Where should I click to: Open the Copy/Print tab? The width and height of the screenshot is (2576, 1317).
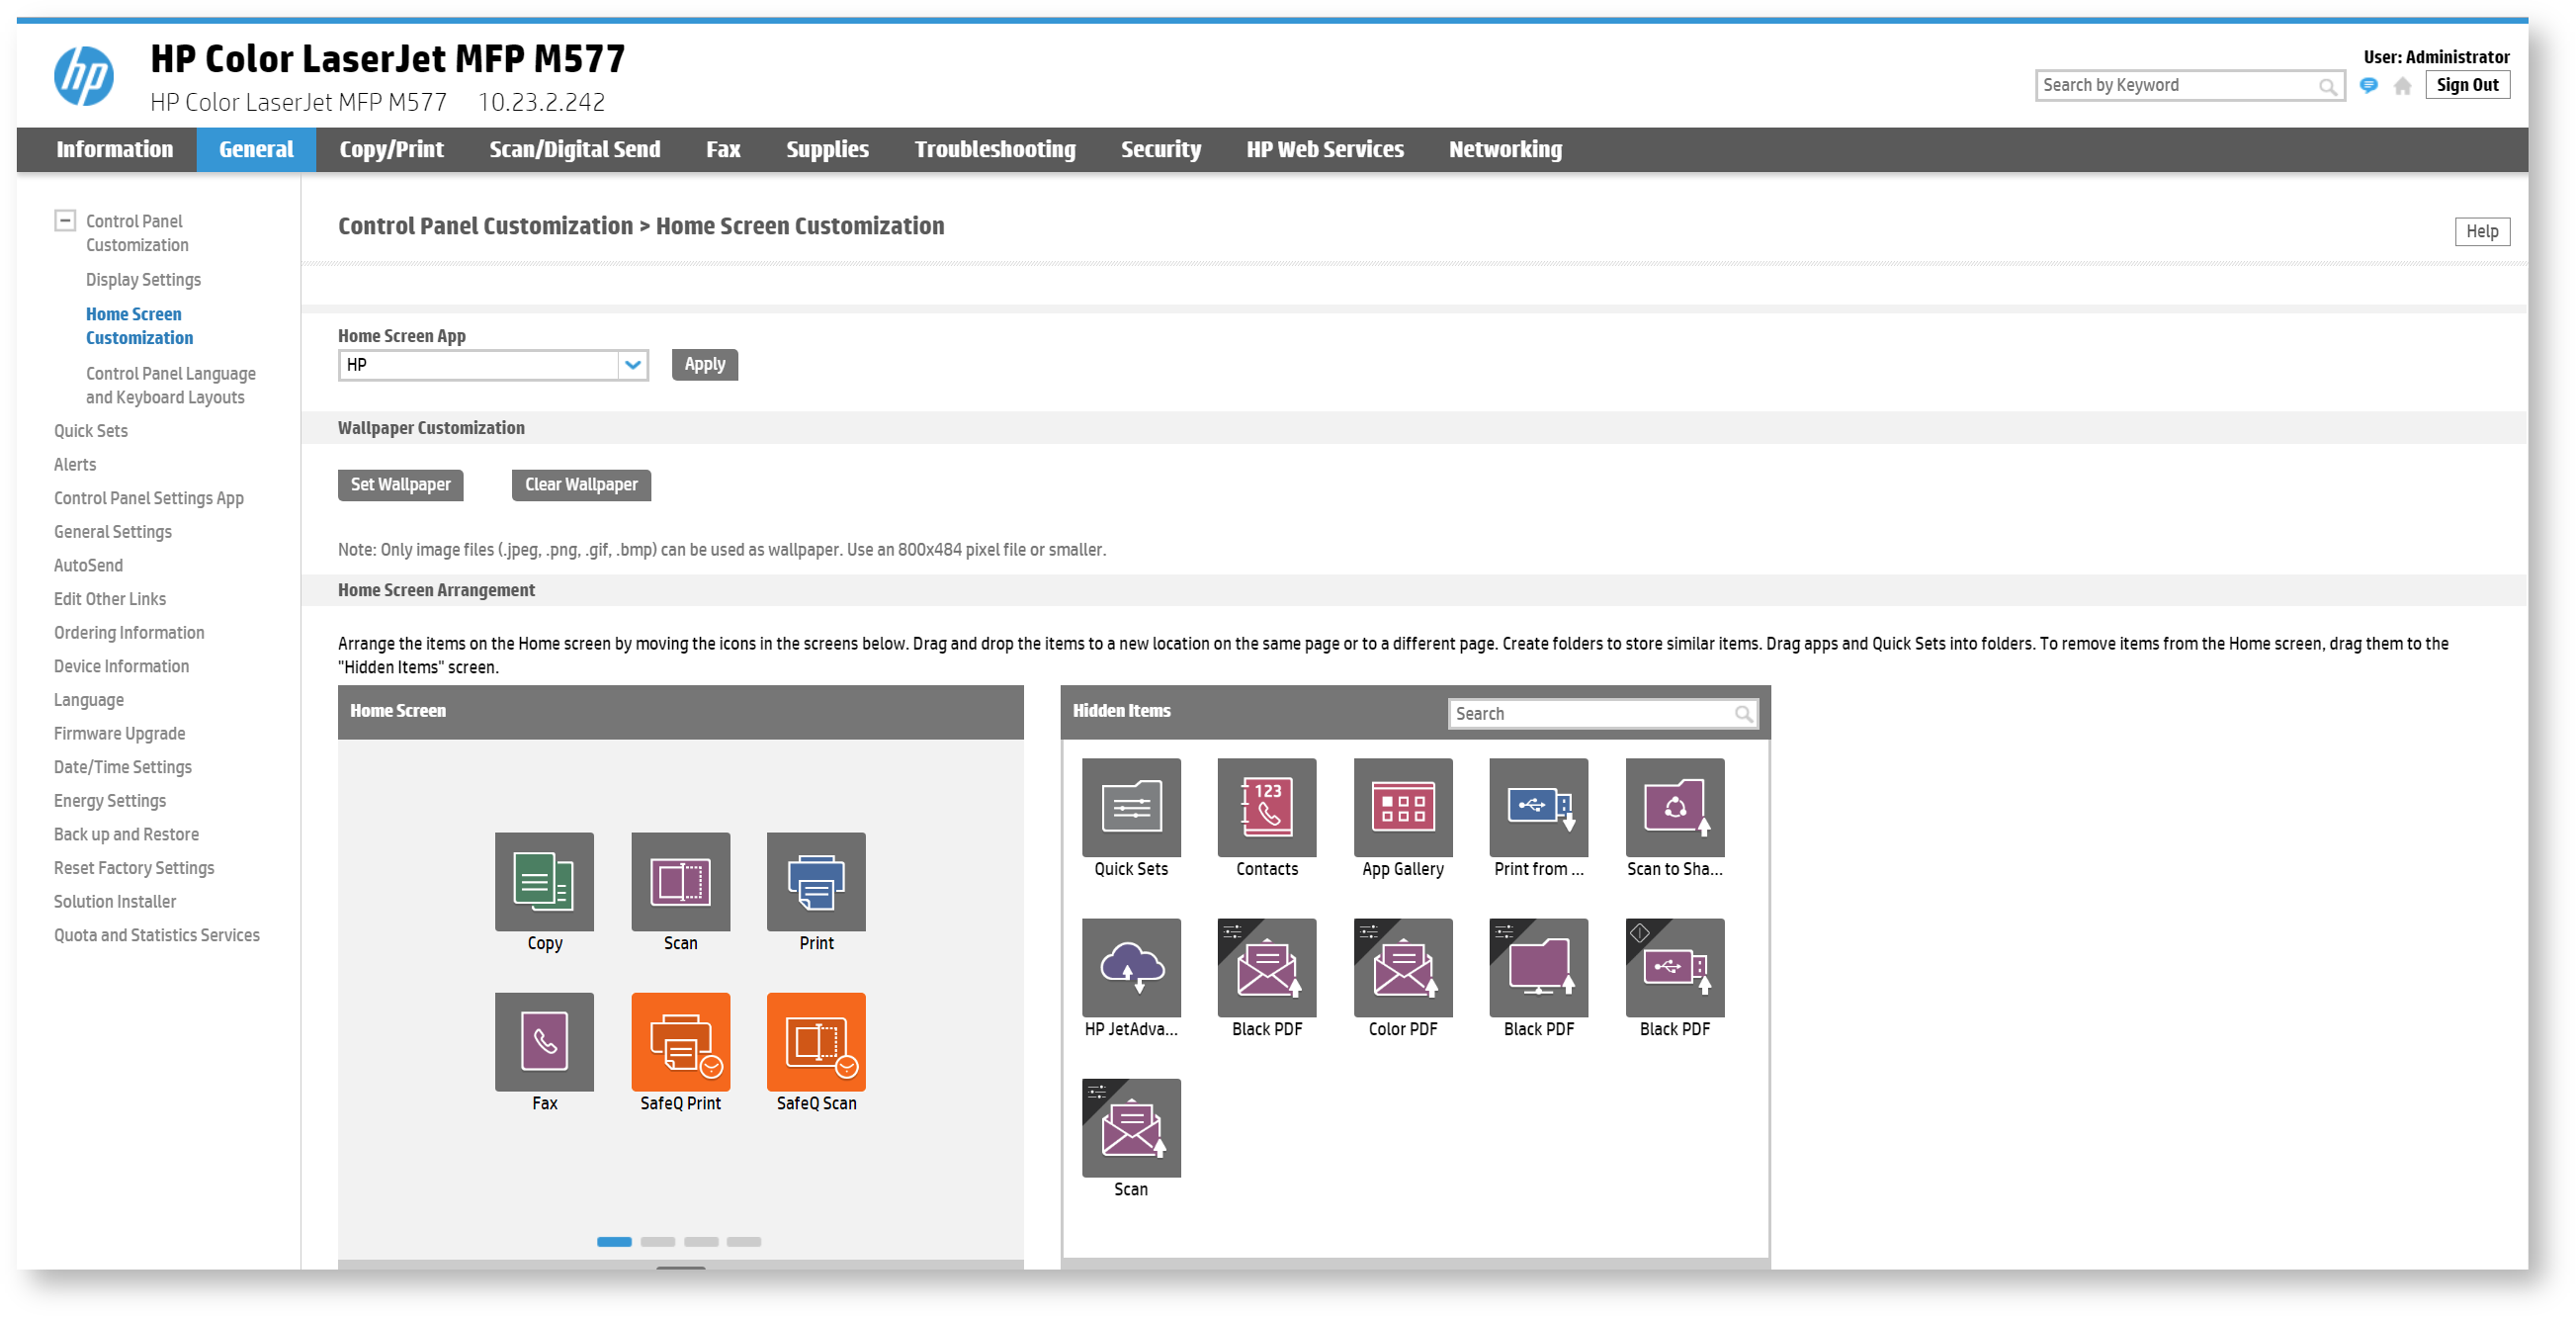(x=391, y=149)
